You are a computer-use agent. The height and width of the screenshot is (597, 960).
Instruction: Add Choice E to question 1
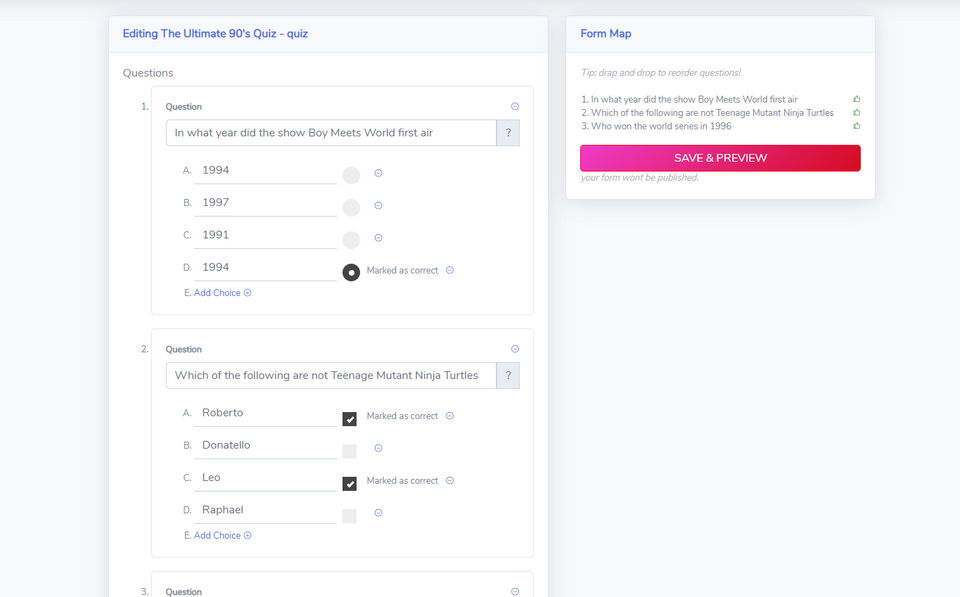pos(223,293)
